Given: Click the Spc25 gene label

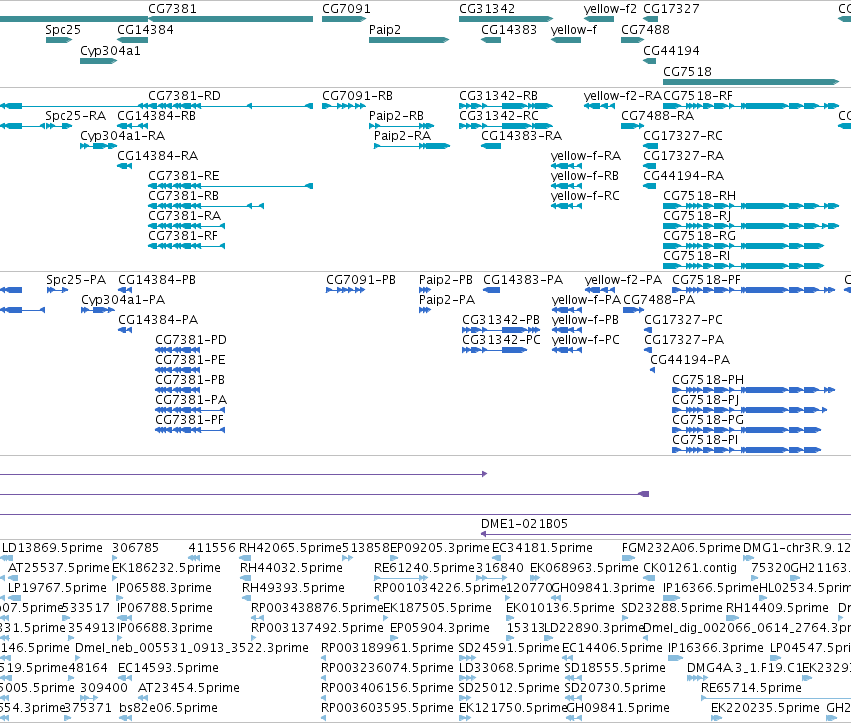Looking at the screenshot, I should [x=63, y=29].
